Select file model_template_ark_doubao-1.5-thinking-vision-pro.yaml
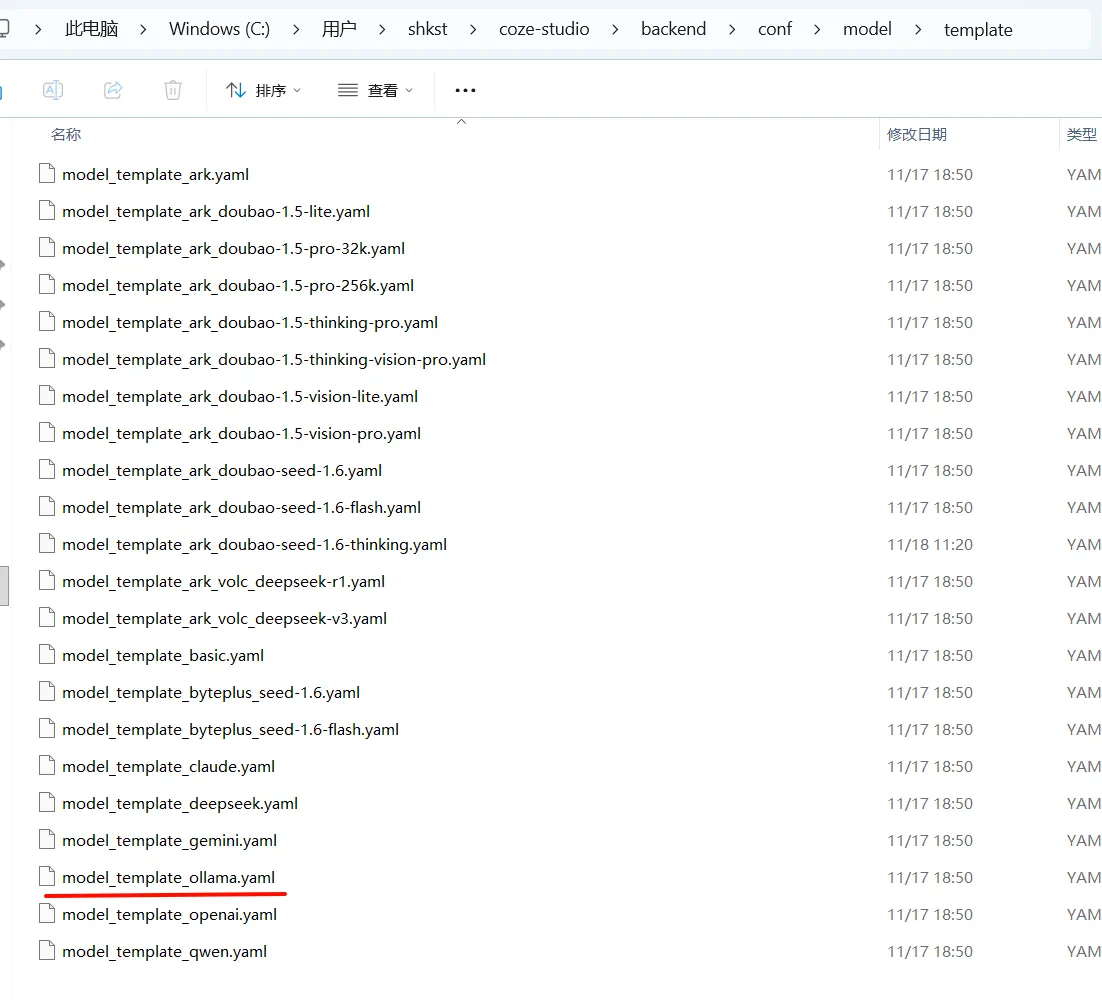The height and width of the screenshot is (1000, 1102). (x=274, y=360)
